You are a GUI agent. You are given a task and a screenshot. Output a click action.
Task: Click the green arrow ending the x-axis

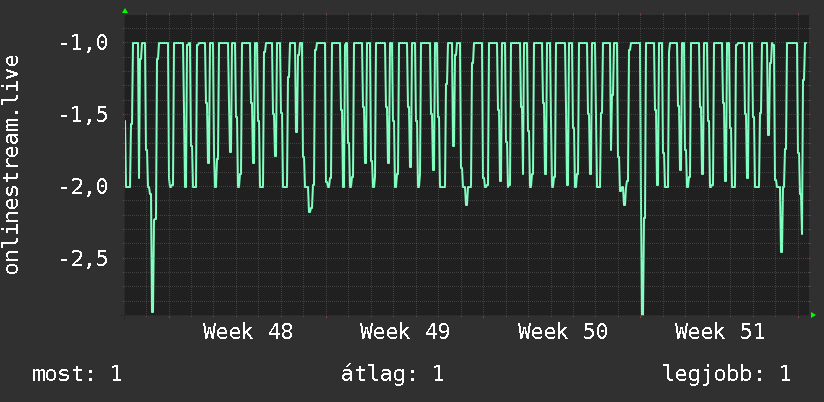[x=813, y=315]
